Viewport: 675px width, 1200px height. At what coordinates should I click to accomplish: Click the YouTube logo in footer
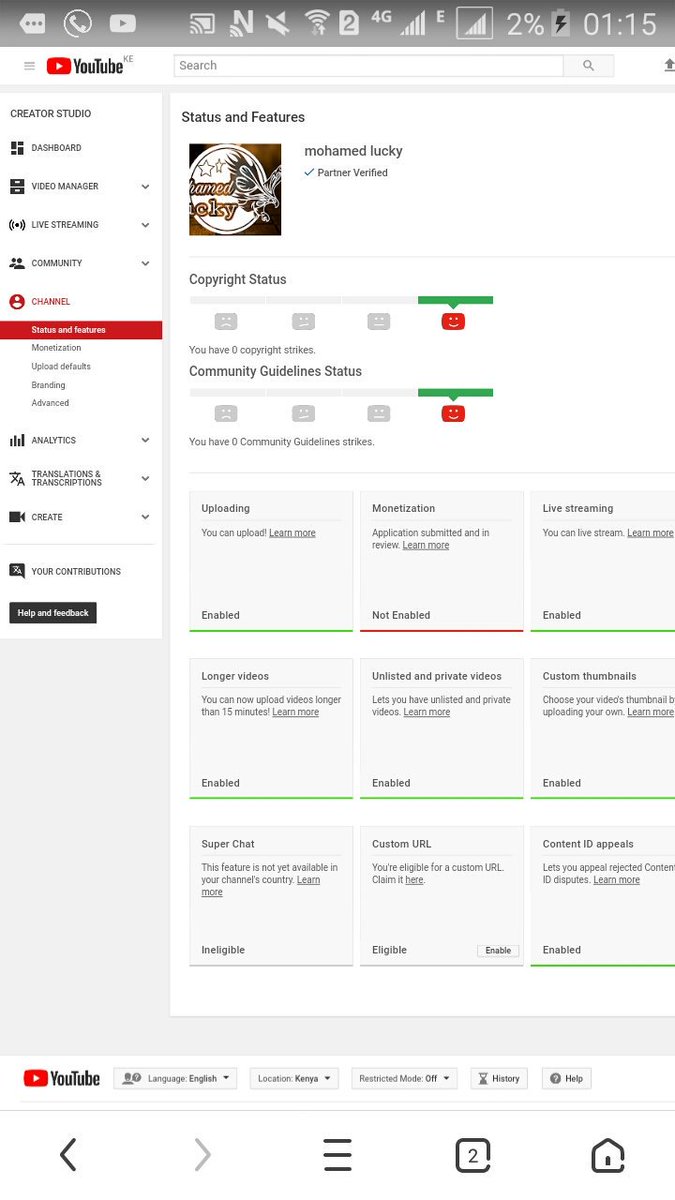62,1078
